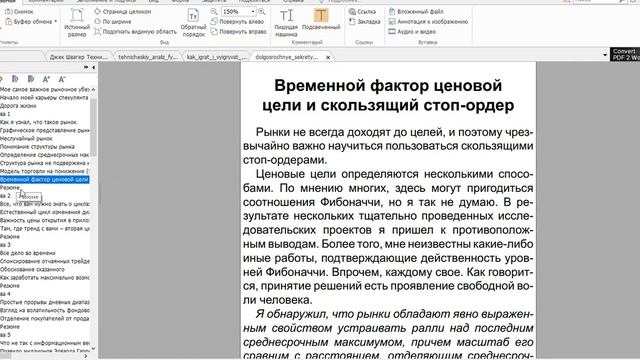Select the Снимок snapshot tool
This screenshot has width=640, height=360.
click(19, 11)
